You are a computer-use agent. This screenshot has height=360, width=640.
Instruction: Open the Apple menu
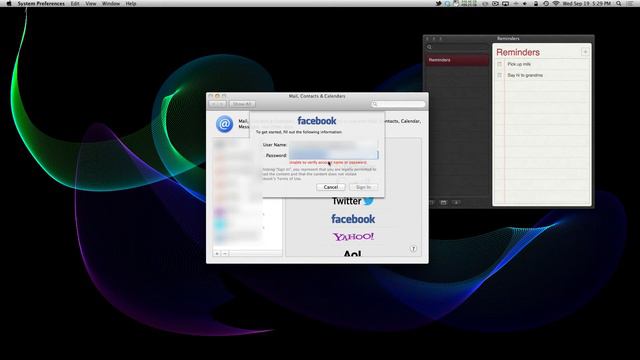pyautogui.click(x=9, y=3)
